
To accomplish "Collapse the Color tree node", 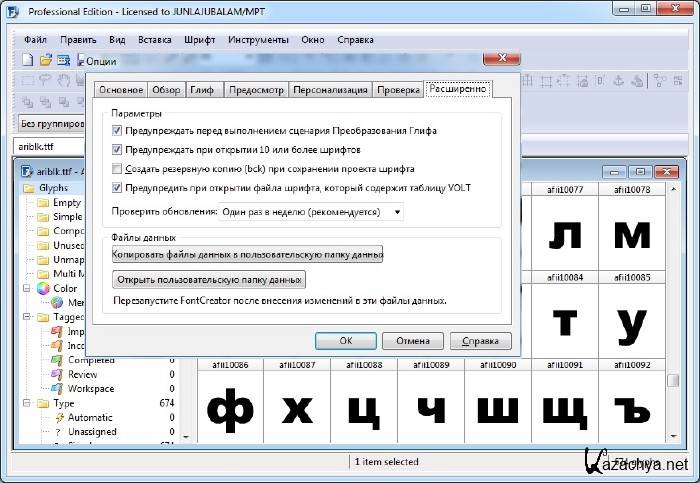I will (x=27, y=288).
